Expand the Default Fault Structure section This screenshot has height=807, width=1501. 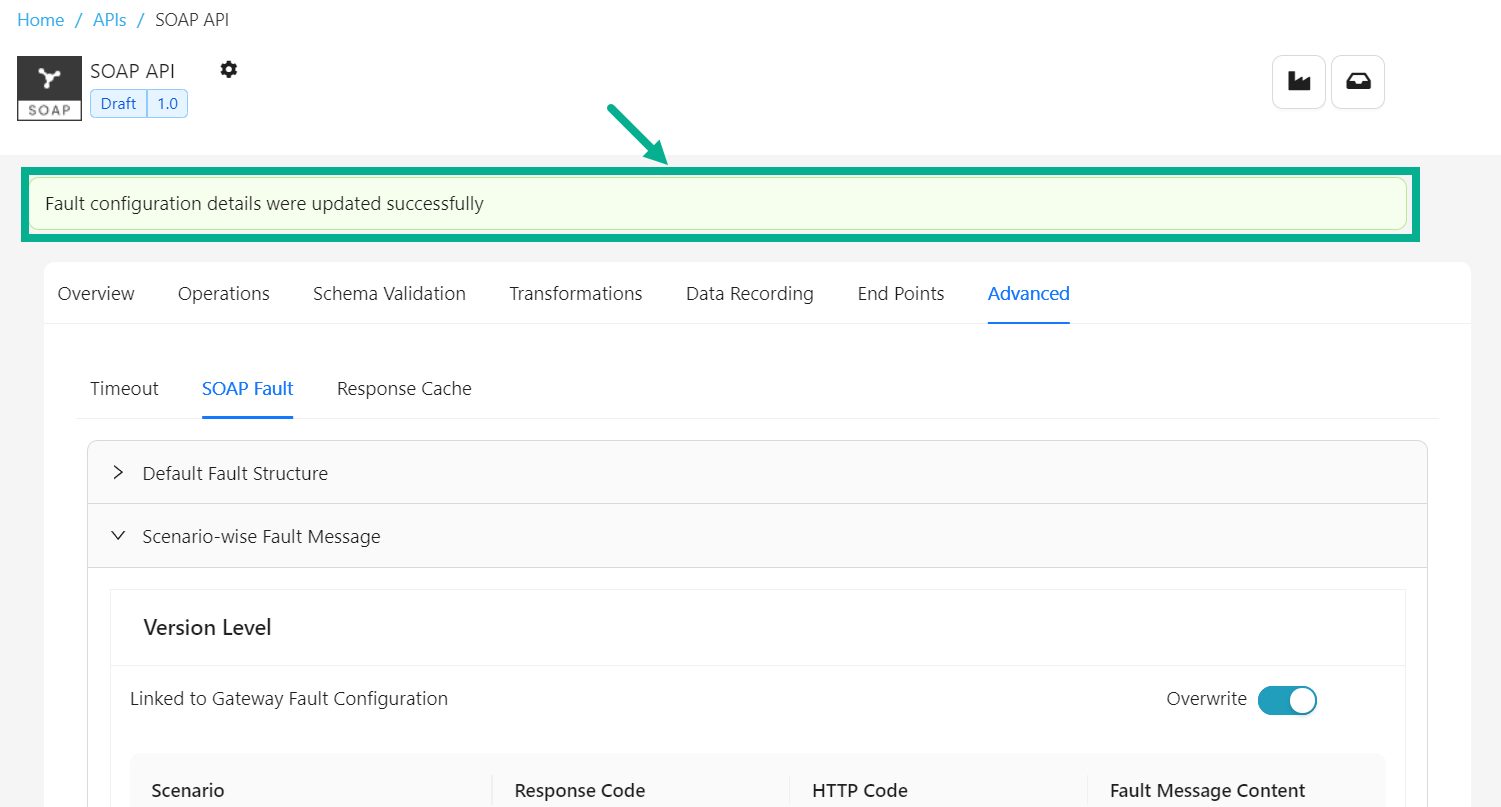pos(235,473)
